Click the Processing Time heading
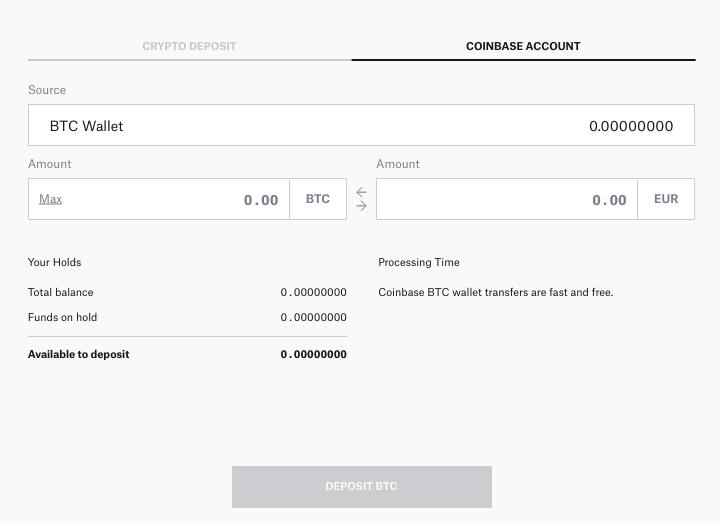Viewport: 720px width, 524px height. (419, 262)
